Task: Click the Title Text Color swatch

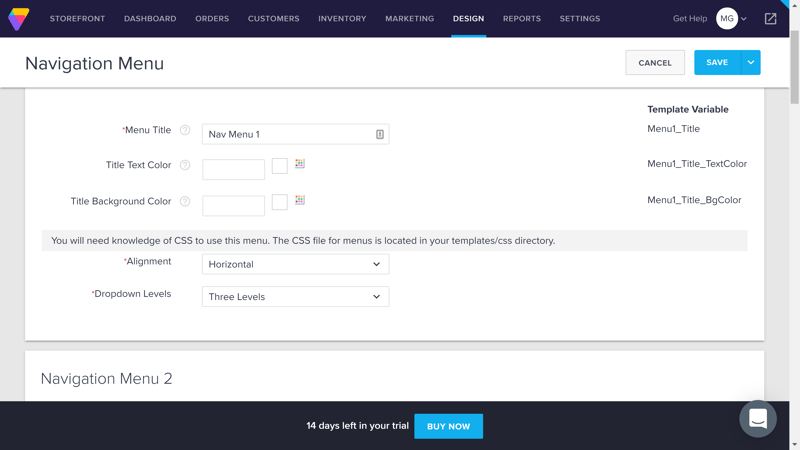Action: [280, 166]
